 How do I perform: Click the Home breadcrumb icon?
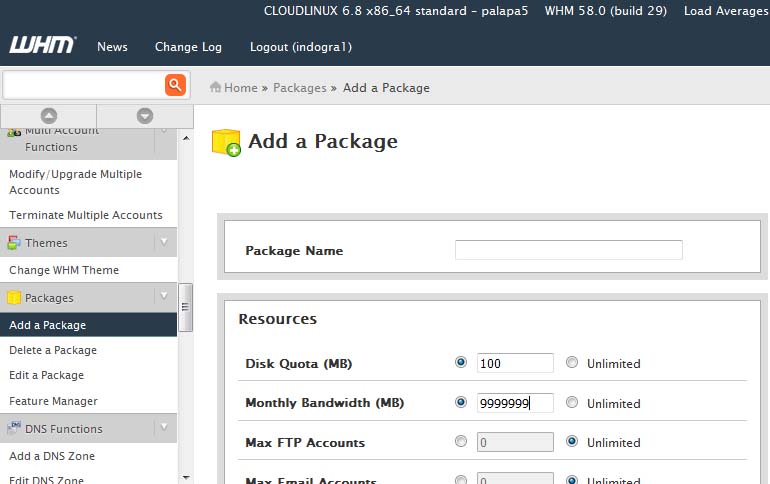[215, 88]
